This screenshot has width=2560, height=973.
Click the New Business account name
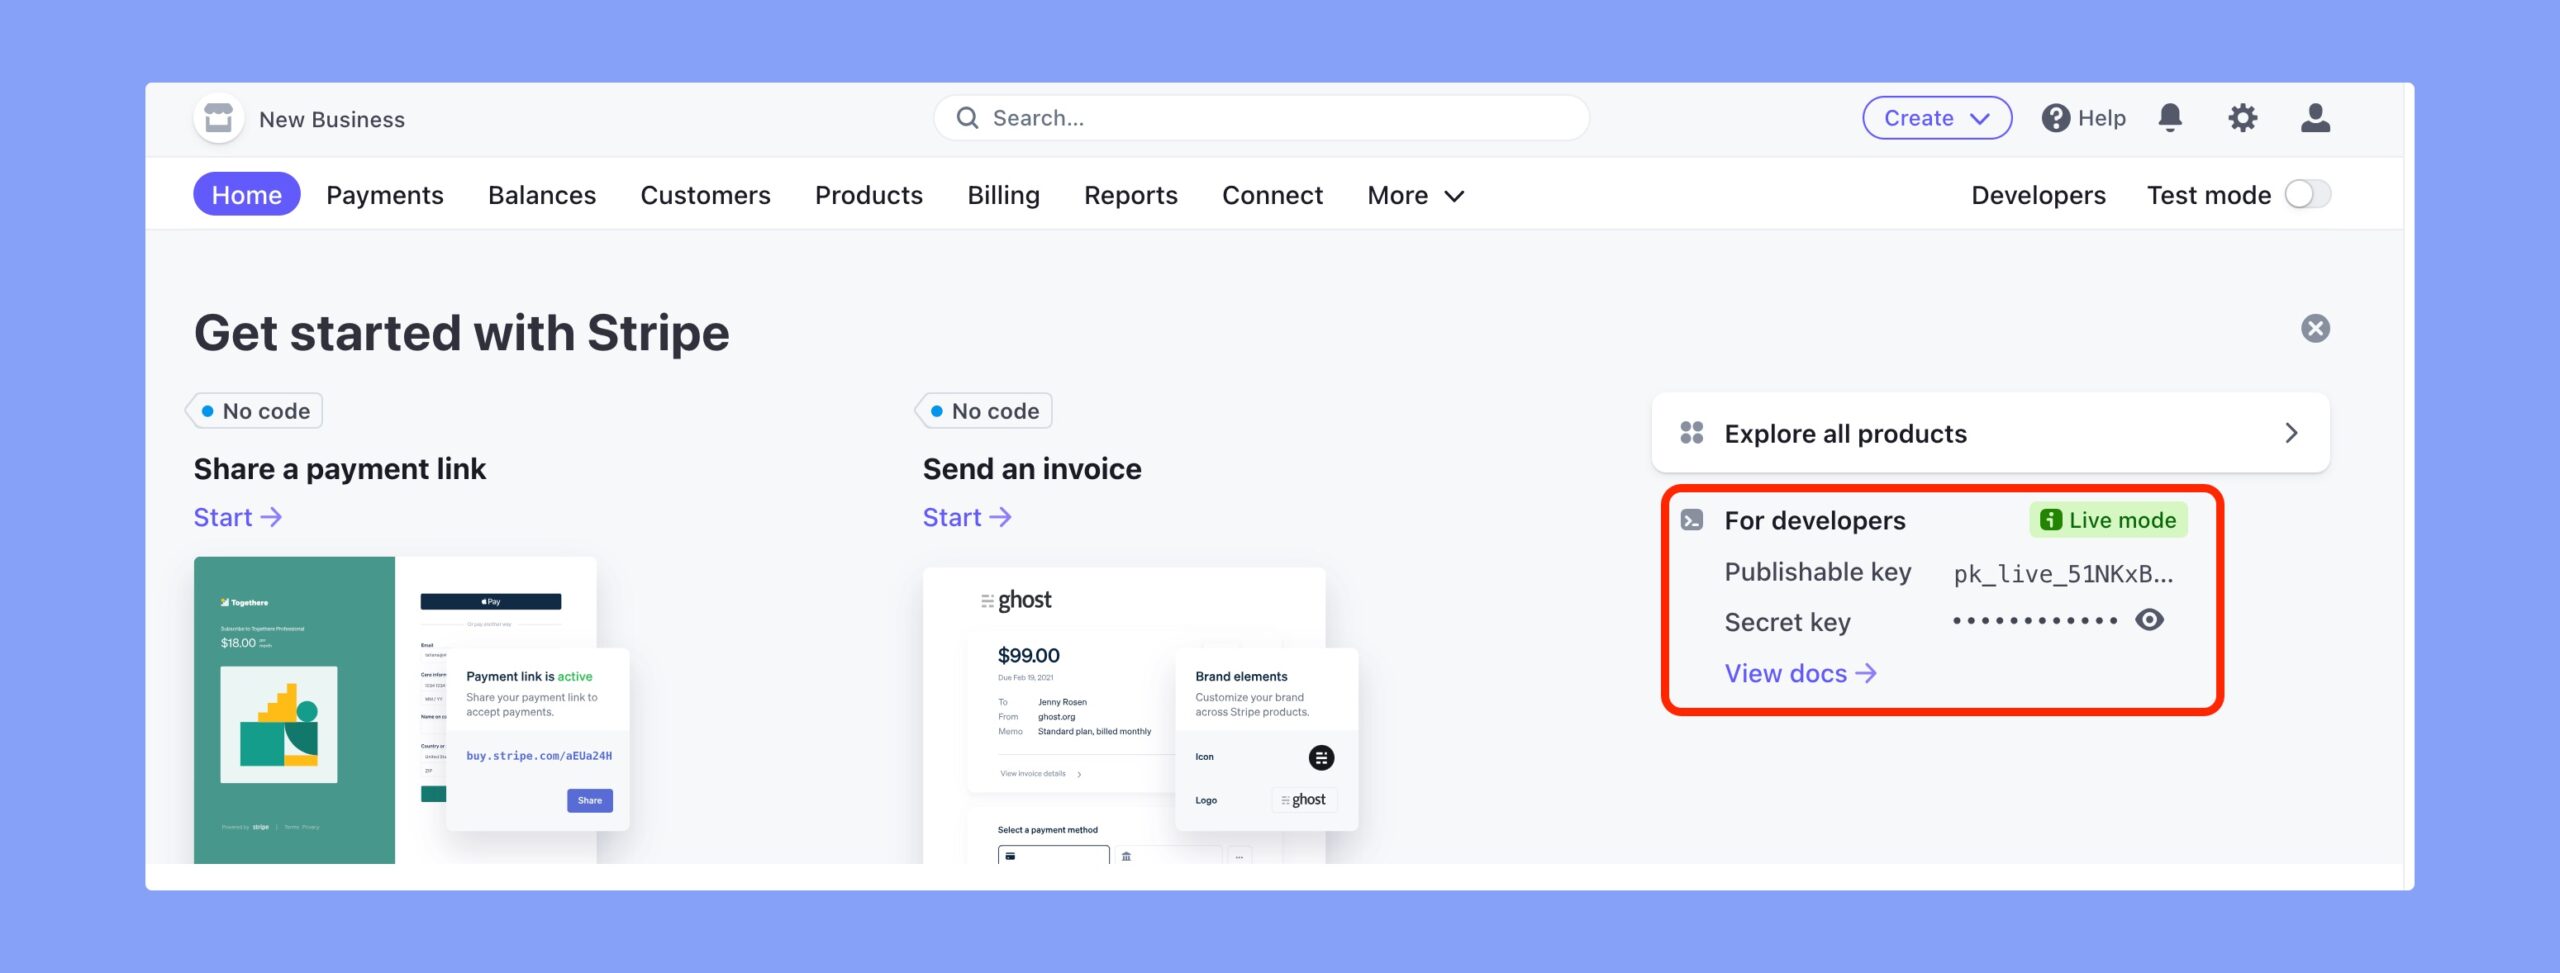[332, 119]
